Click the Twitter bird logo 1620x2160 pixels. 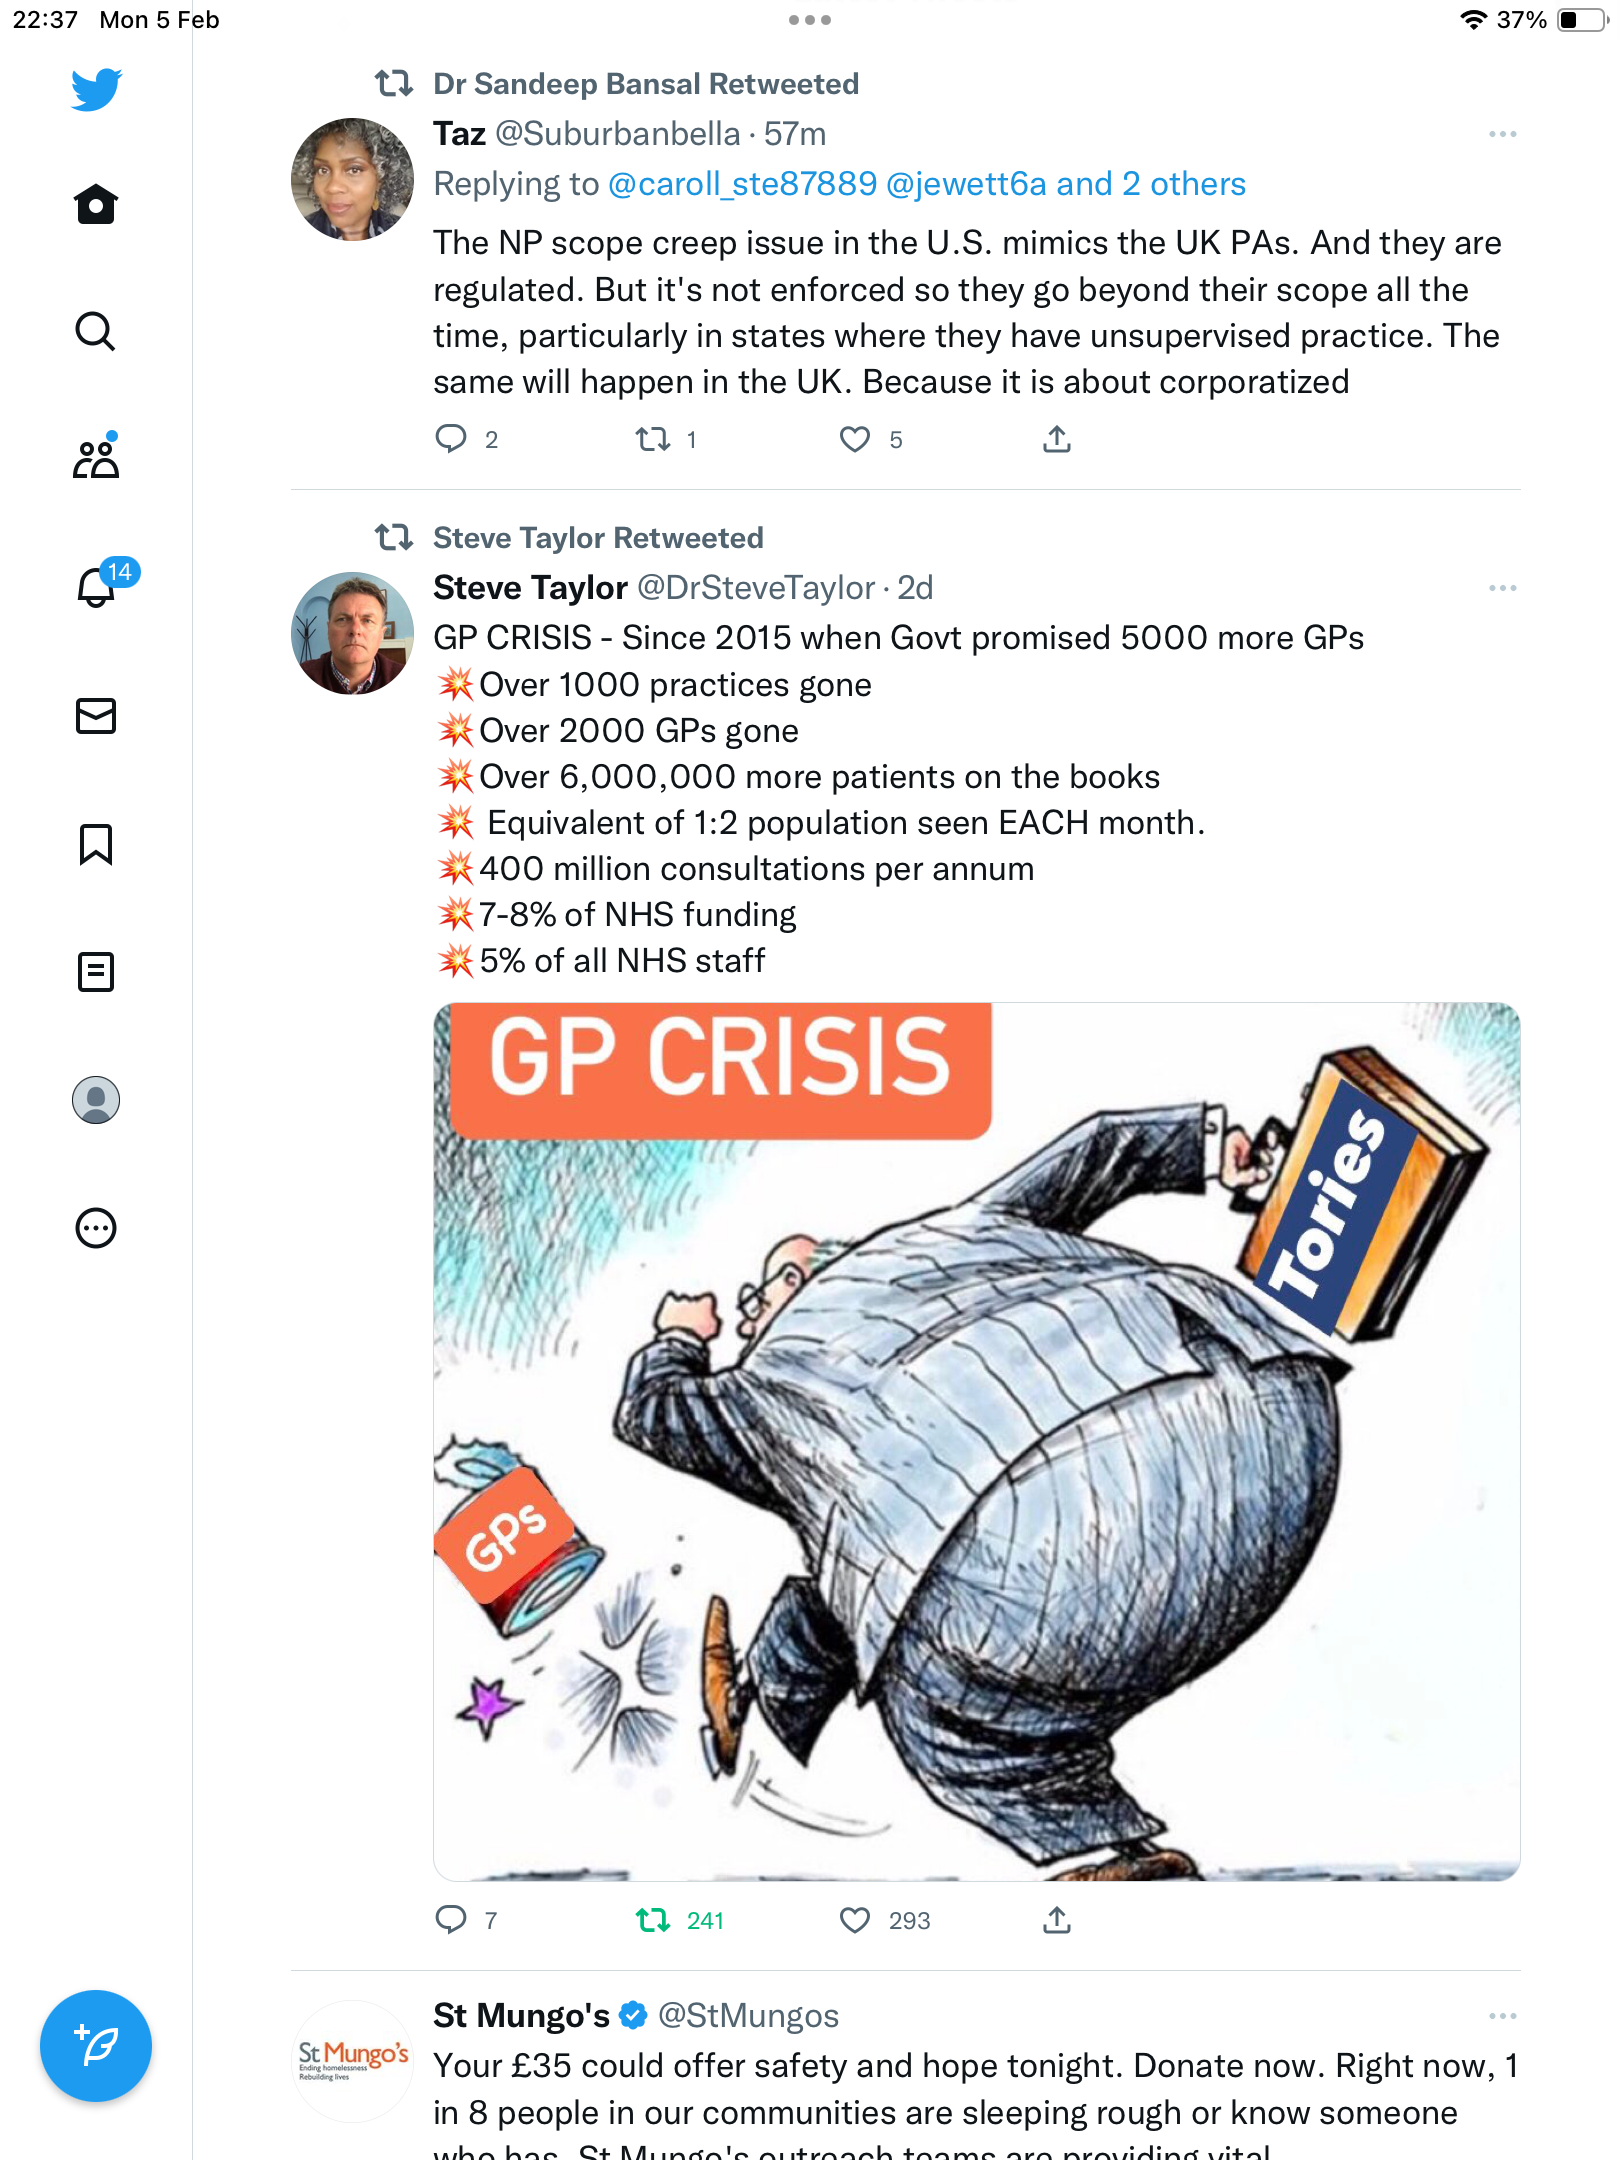click(96, 89)
